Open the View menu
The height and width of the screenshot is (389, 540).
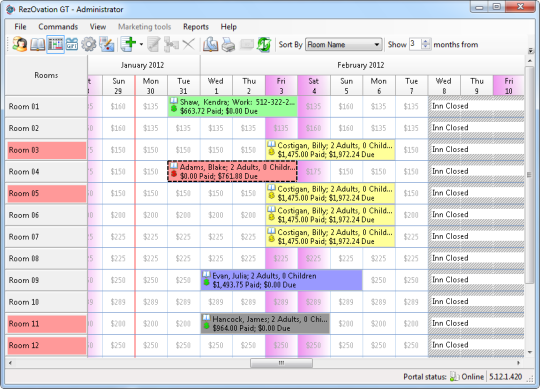pos(98,27)
